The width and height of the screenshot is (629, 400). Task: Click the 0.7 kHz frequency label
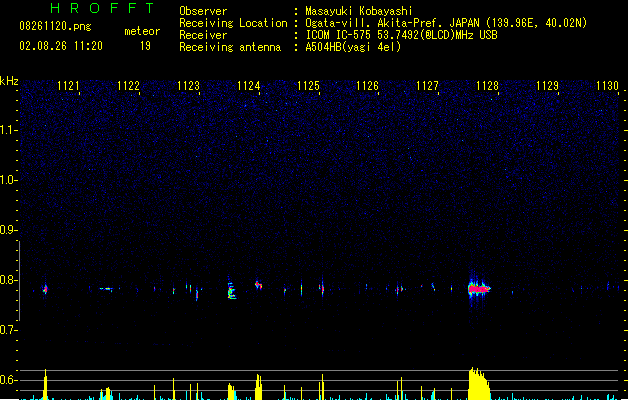[x=8, y=330]
